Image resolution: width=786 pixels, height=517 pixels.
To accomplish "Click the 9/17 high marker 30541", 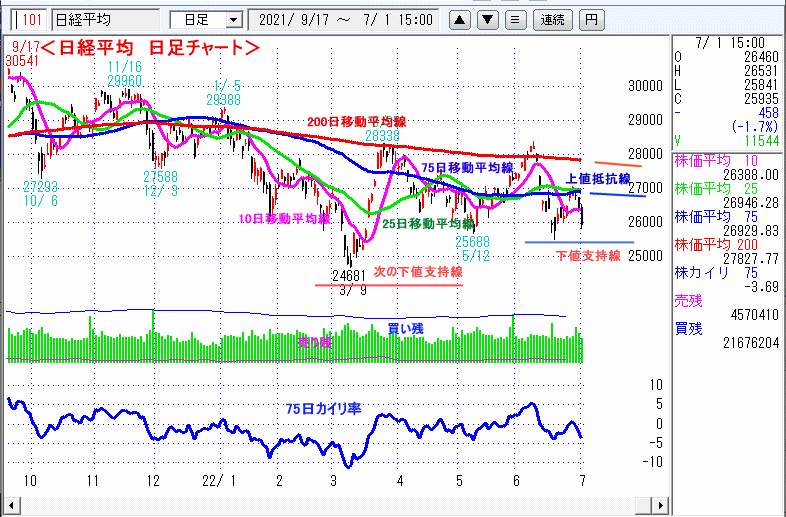I will (23, 61).
